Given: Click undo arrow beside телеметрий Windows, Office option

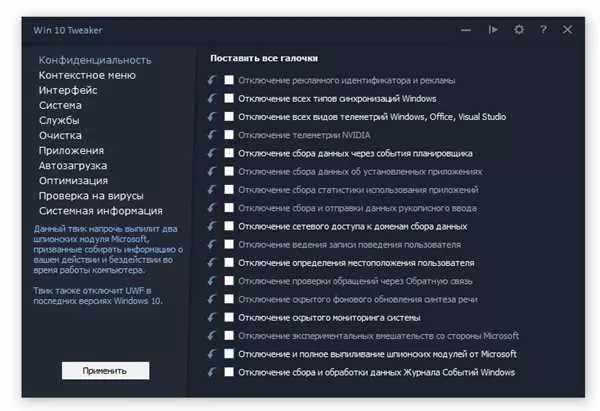Looking at the screenshot, I should pyautogui.click(x=212, y=116).
